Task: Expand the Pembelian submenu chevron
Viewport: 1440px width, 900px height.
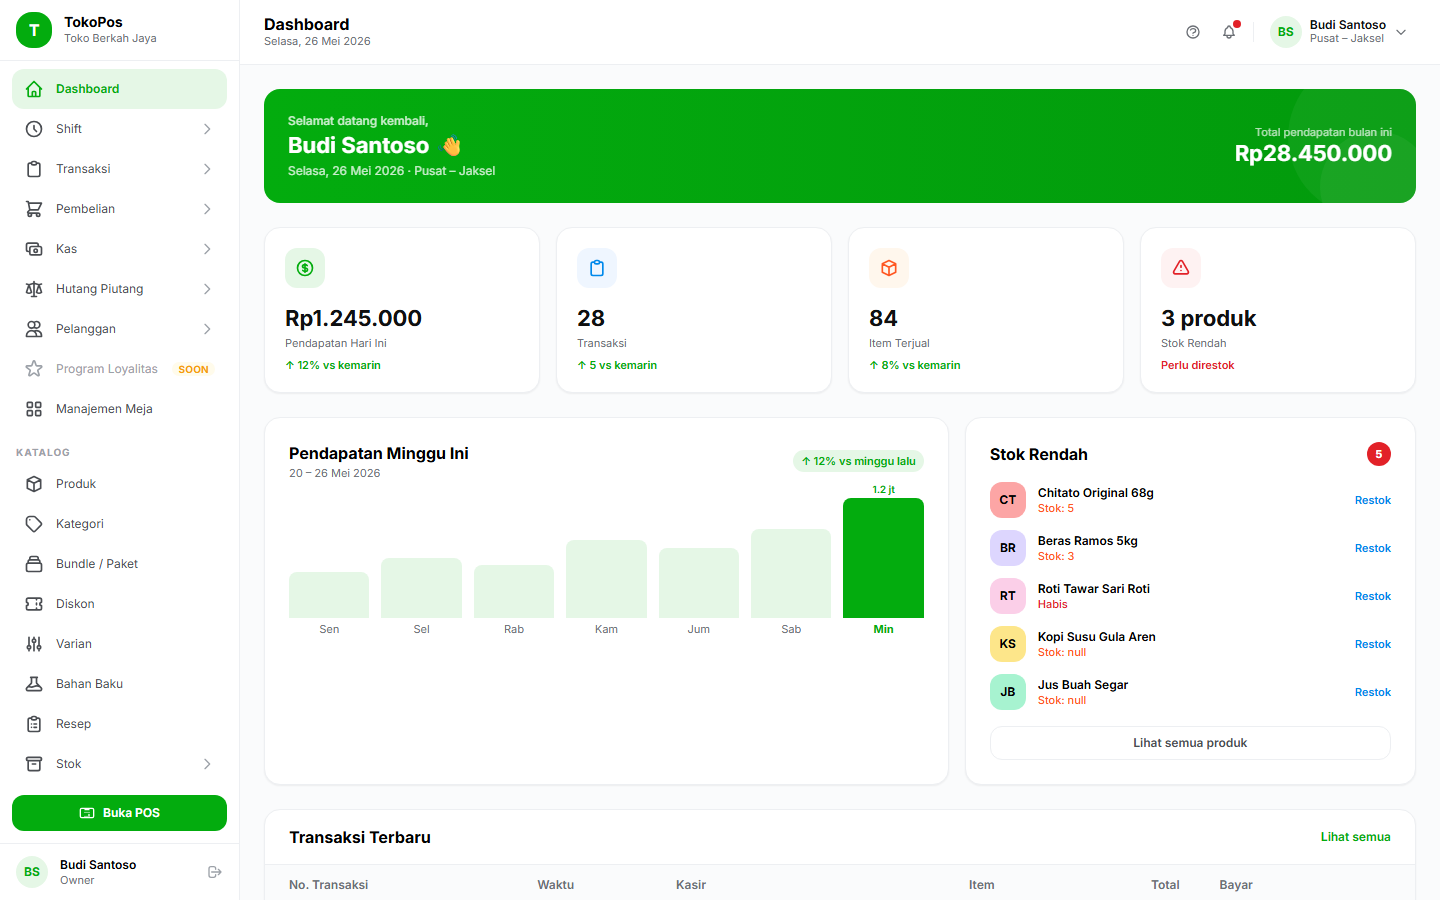Action: pos(207,209)
